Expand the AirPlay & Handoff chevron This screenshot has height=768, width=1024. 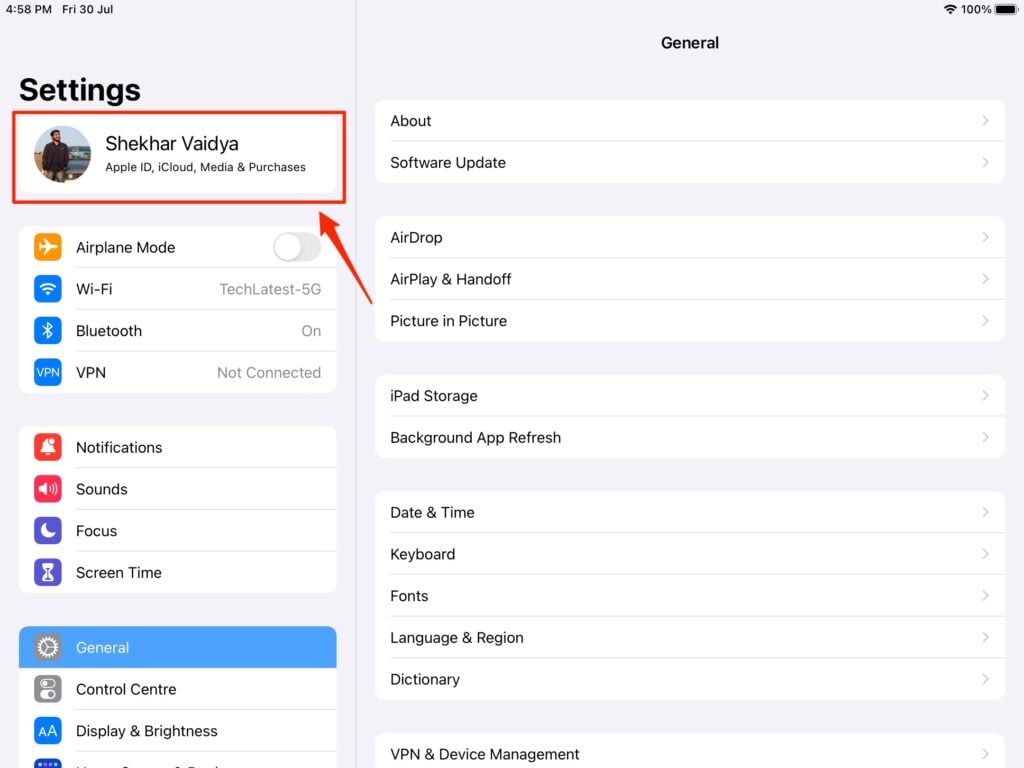click(x=985, y=279)
